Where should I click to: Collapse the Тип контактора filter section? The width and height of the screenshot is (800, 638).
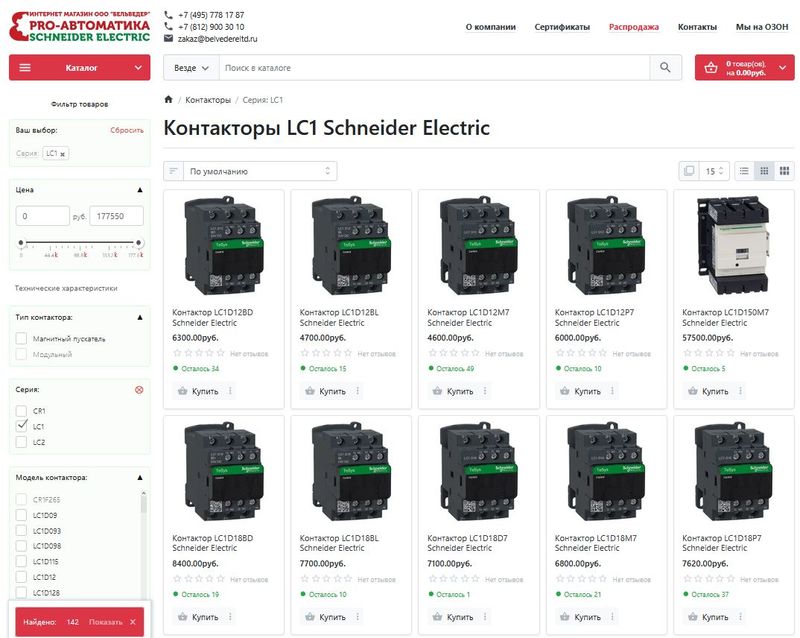[140, 317]
